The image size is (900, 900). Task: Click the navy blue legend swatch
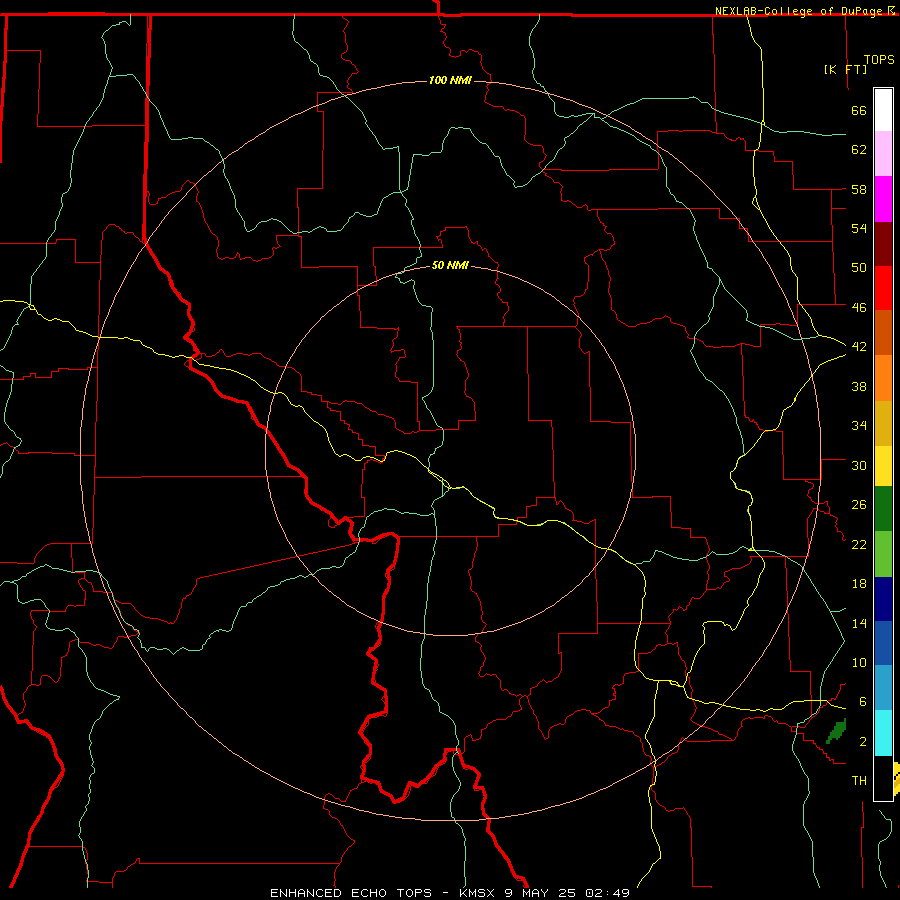(x=883, y=599)
